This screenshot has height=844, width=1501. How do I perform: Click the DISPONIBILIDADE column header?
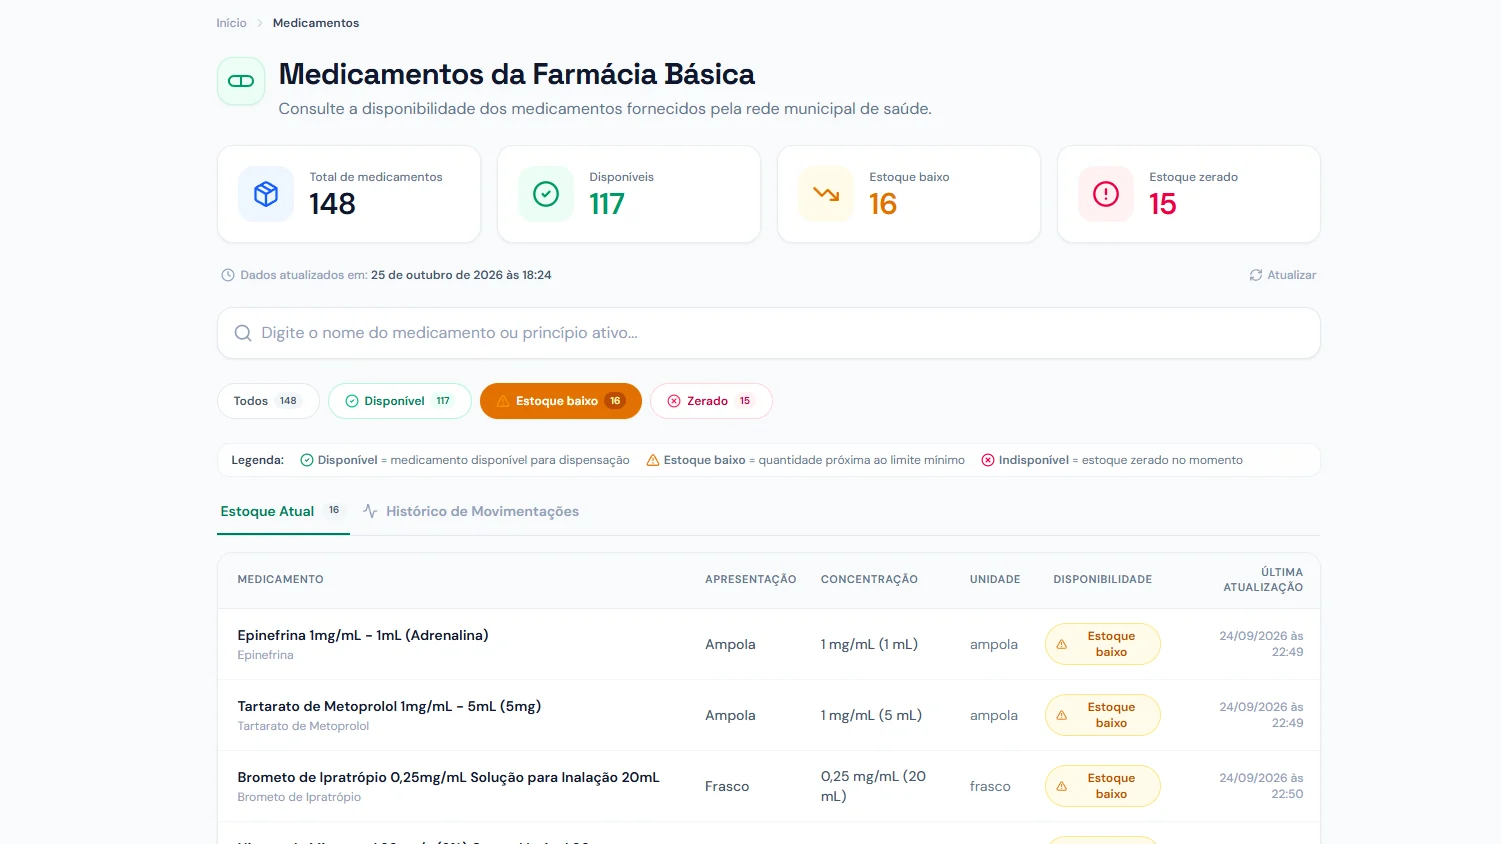pyautogui.click(x=1103, y=579)
